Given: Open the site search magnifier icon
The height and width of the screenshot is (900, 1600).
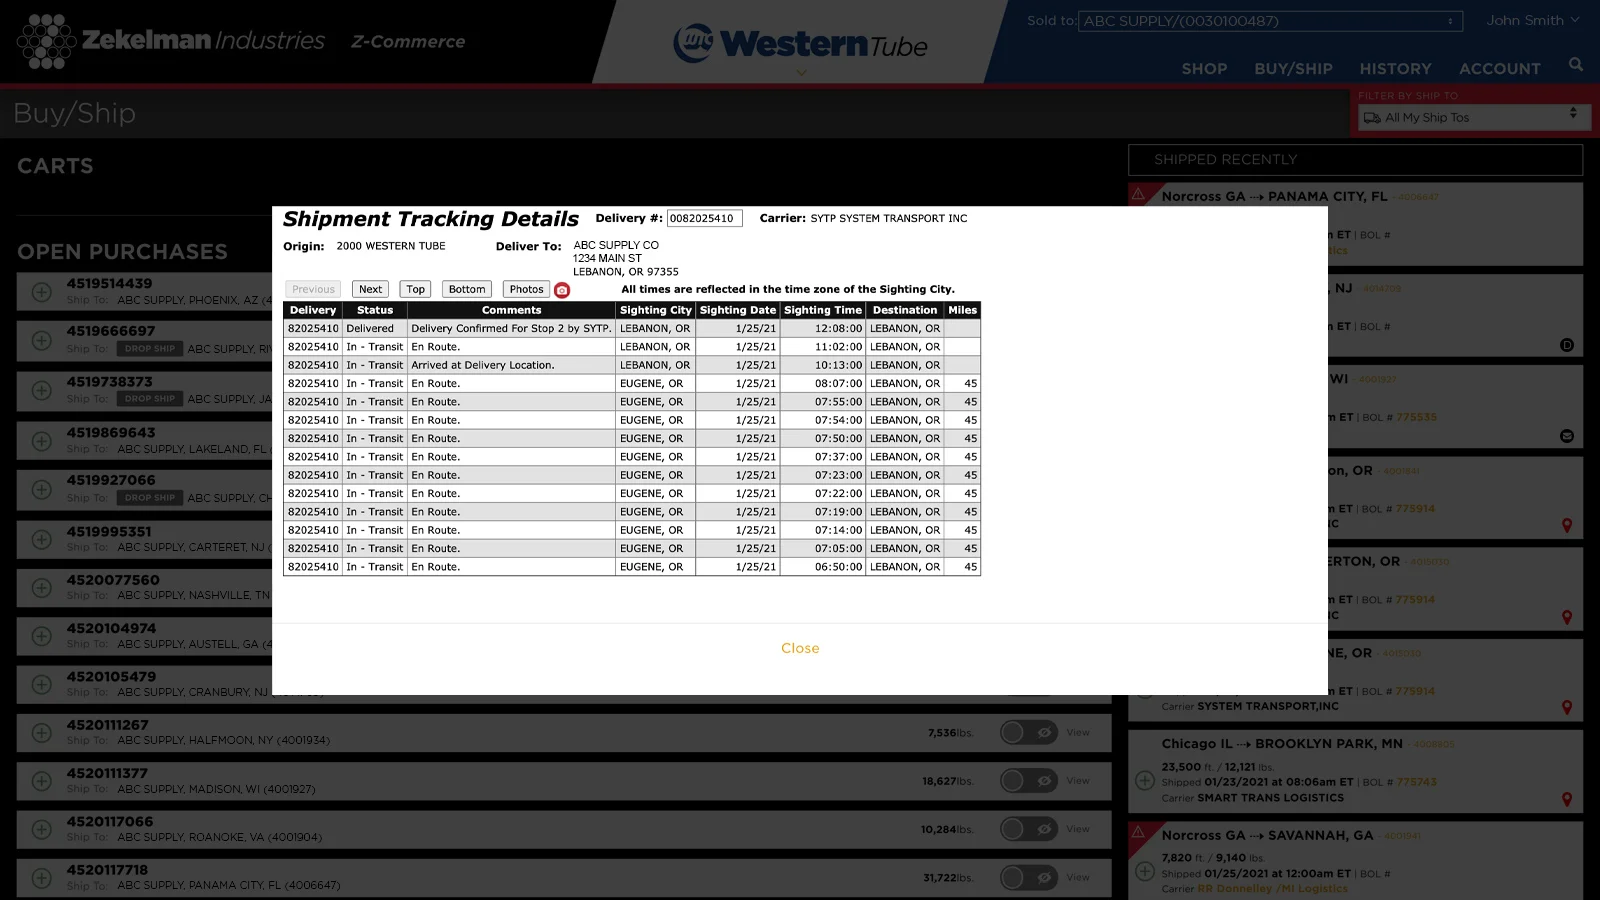Looking at the screenshot, I should pyautogui.click(x=1576, y=65).
